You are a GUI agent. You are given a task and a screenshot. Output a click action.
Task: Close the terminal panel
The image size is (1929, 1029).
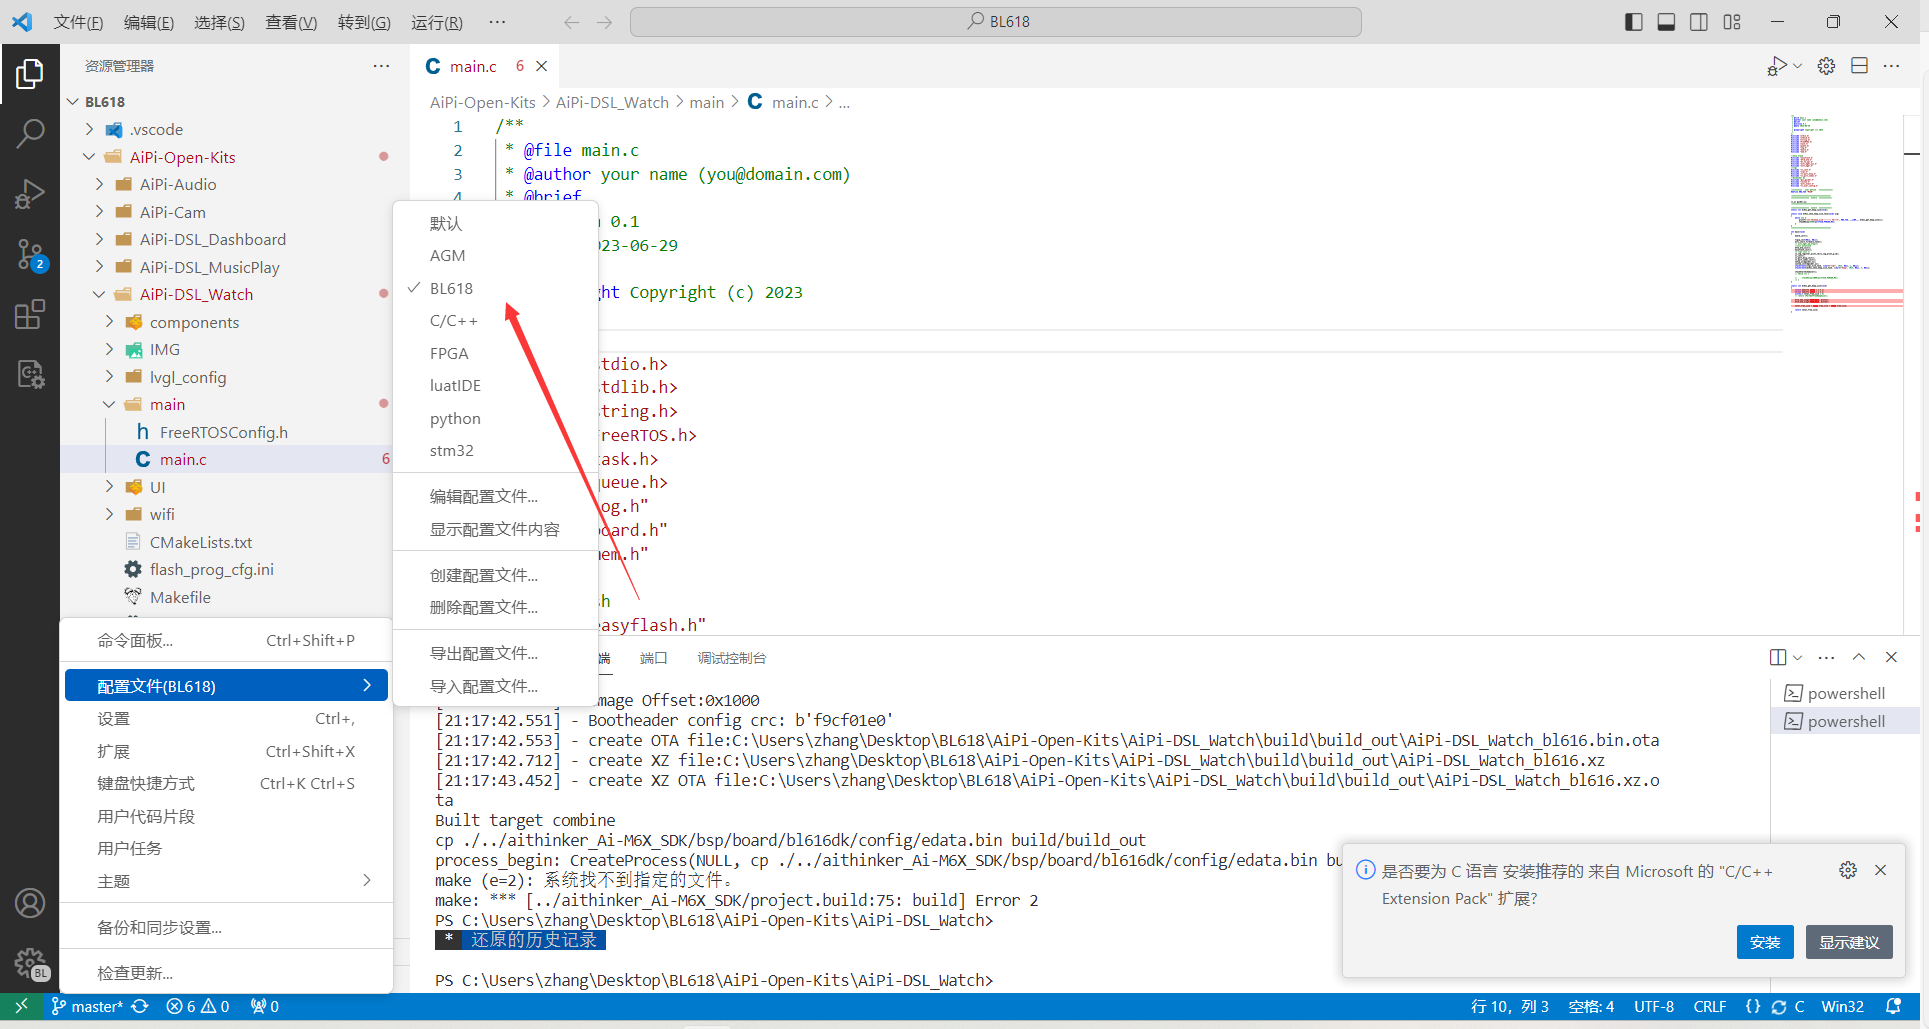[x=1891, y=657]
